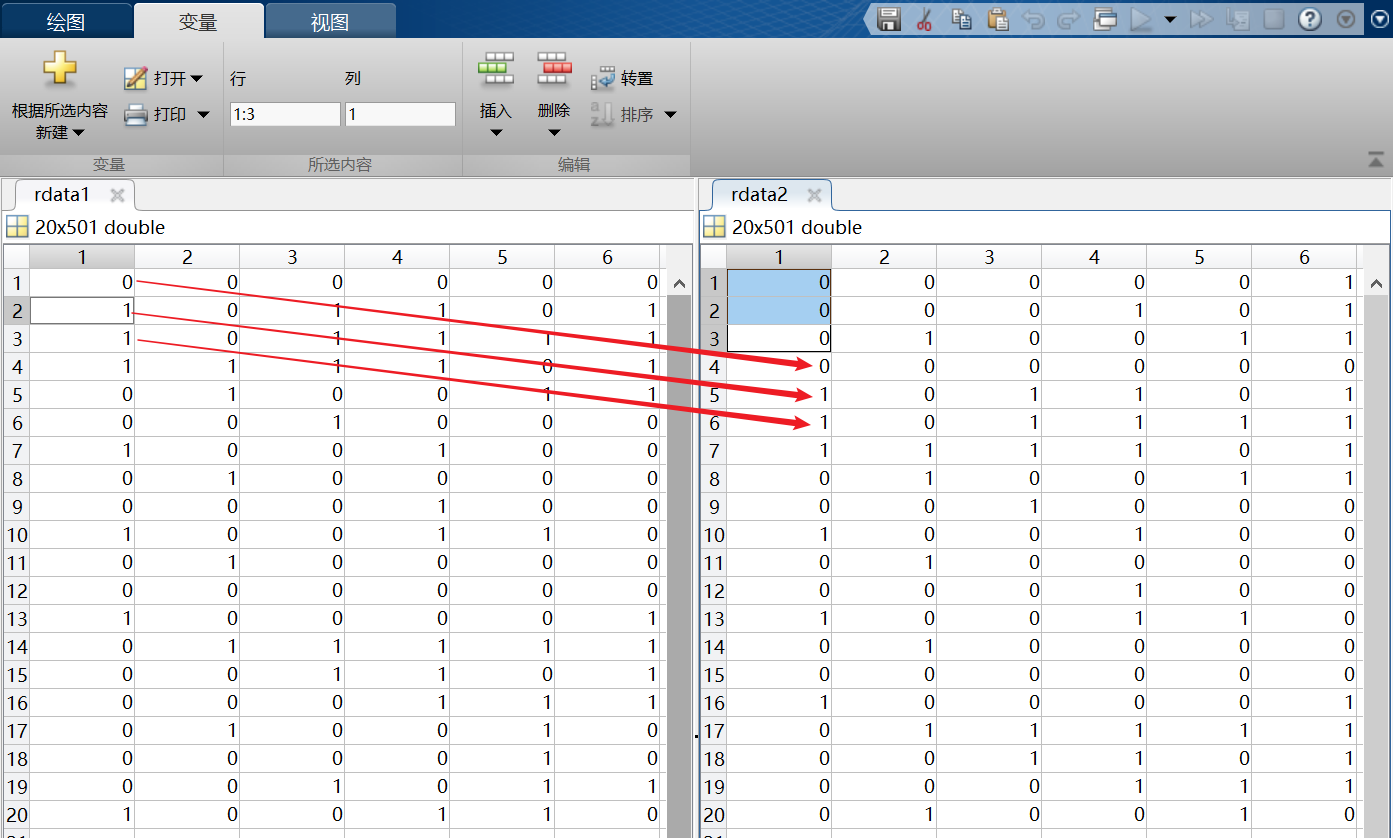Click rdata2 scrollbar up arrow

click(1377, 284)
